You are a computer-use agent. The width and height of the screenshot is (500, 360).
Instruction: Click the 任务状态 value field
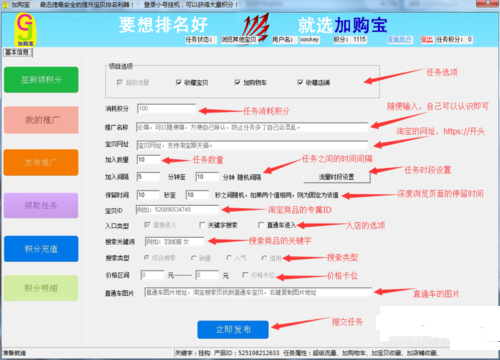239,40
